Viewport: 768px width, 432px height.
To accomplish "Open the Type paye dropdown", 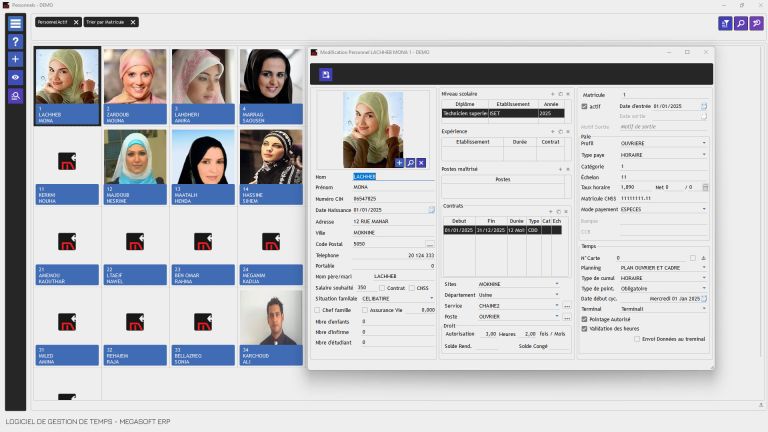I will [704, 155].
